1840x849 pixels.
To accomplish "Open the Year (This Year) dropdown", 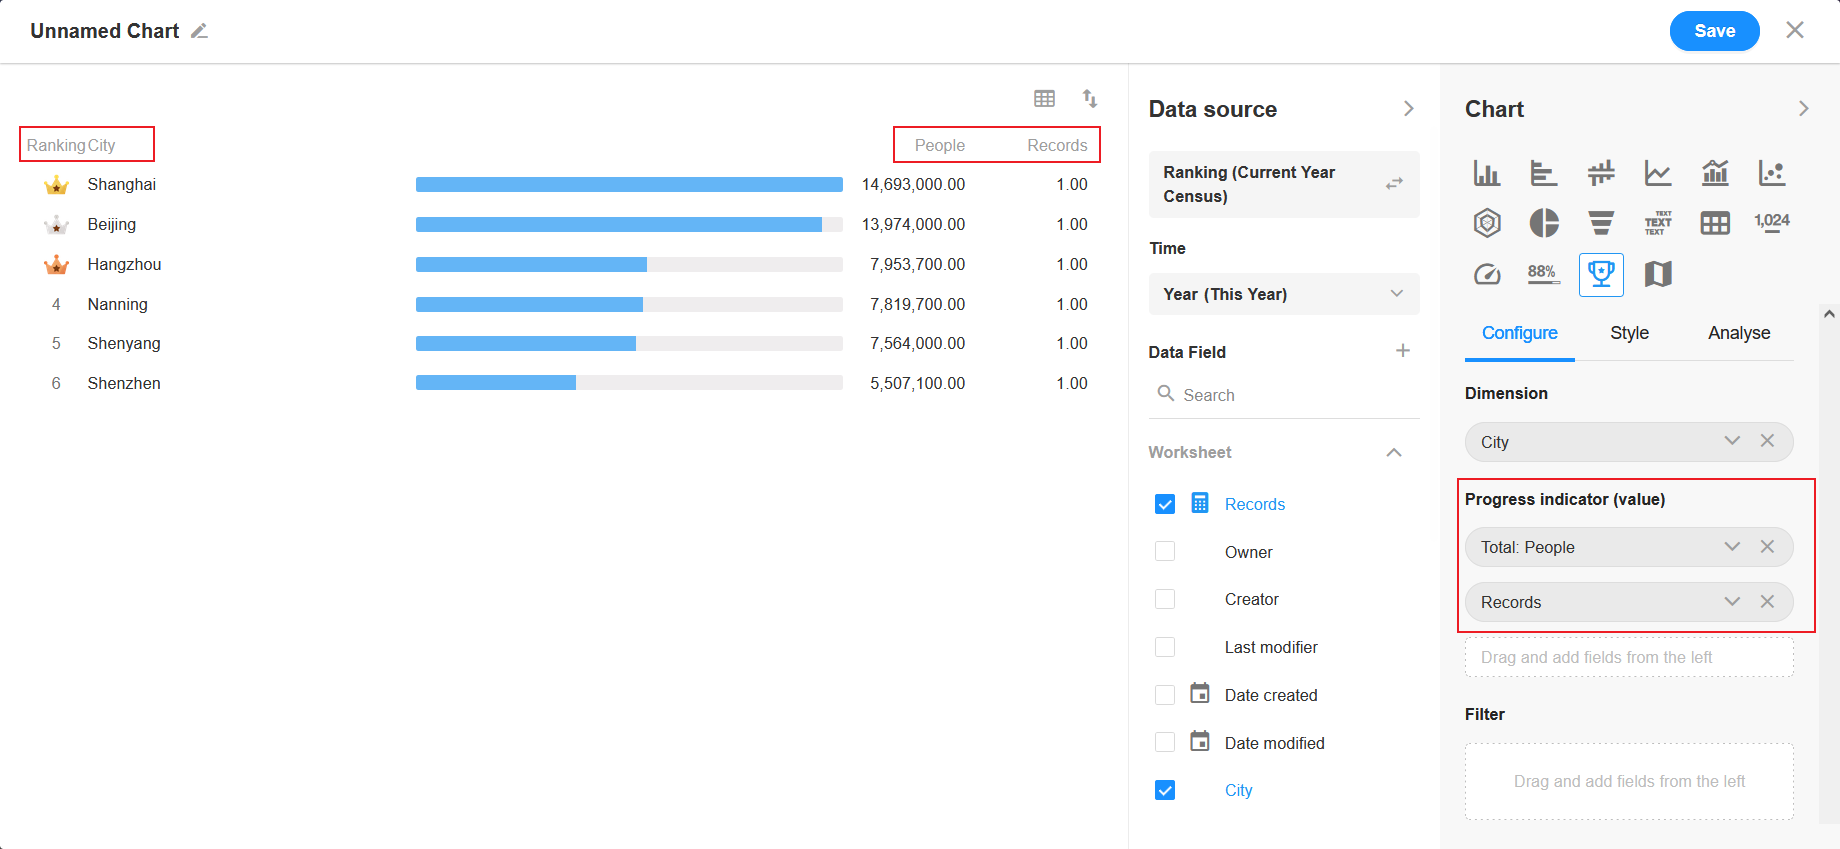I will pyautogui.click(x=1283, y=294).
